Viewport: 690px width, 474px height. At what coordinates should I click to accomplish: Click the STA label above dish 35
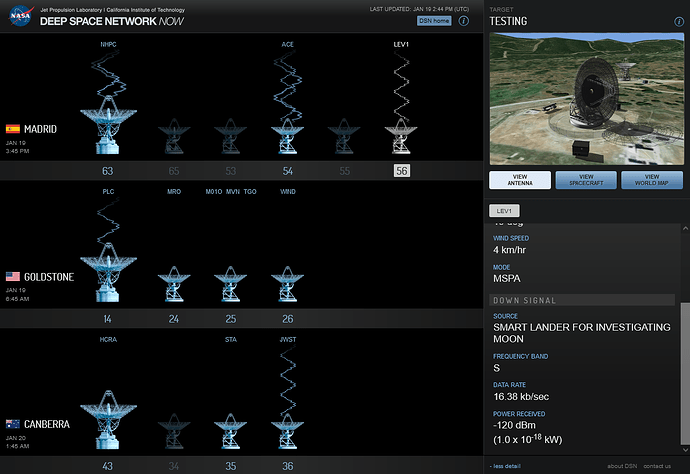[x=231, y=340]
